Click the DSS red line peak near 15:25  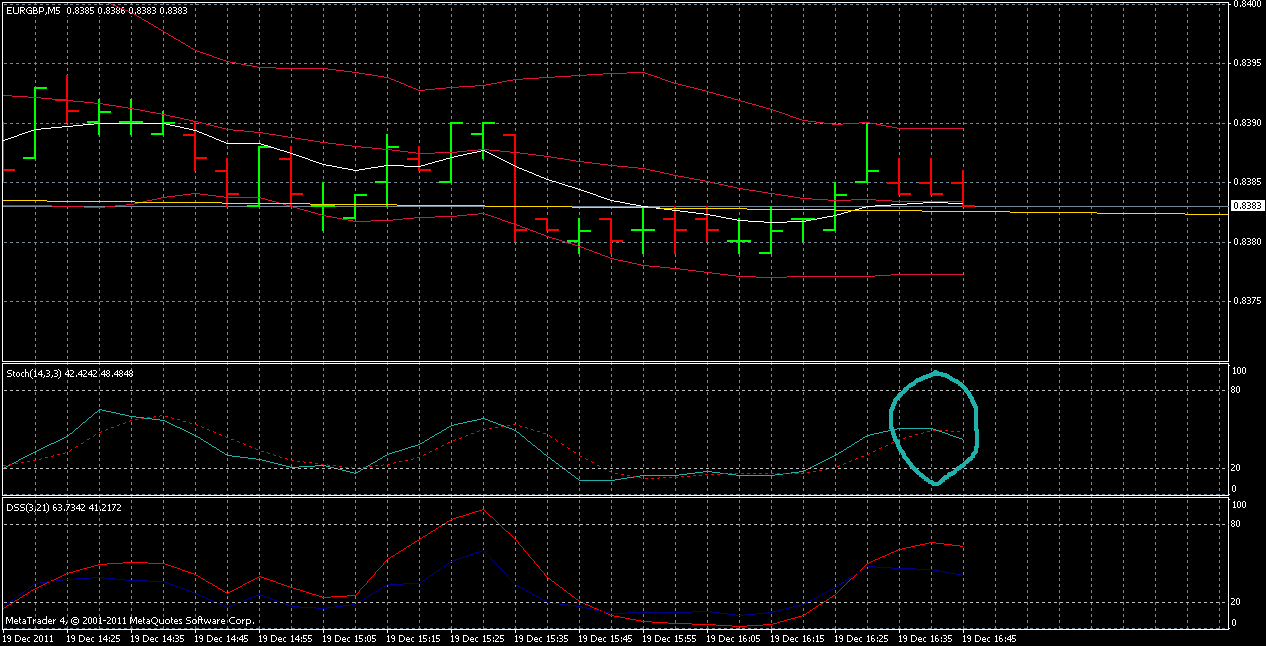point(484,510)
